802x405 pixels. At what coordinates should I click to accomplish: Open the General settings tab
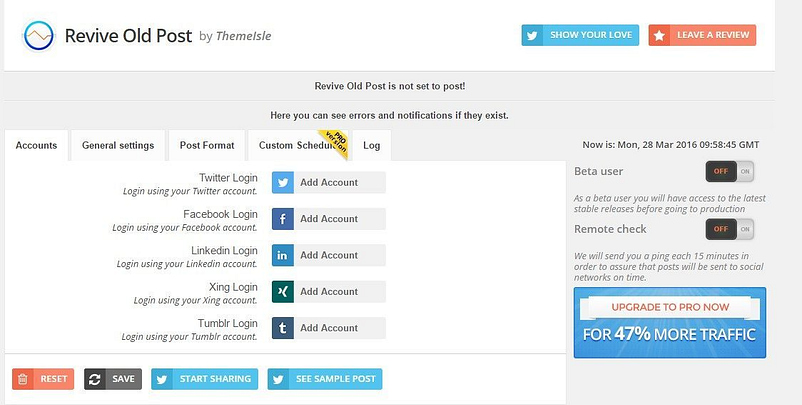(x=118, y=145)
